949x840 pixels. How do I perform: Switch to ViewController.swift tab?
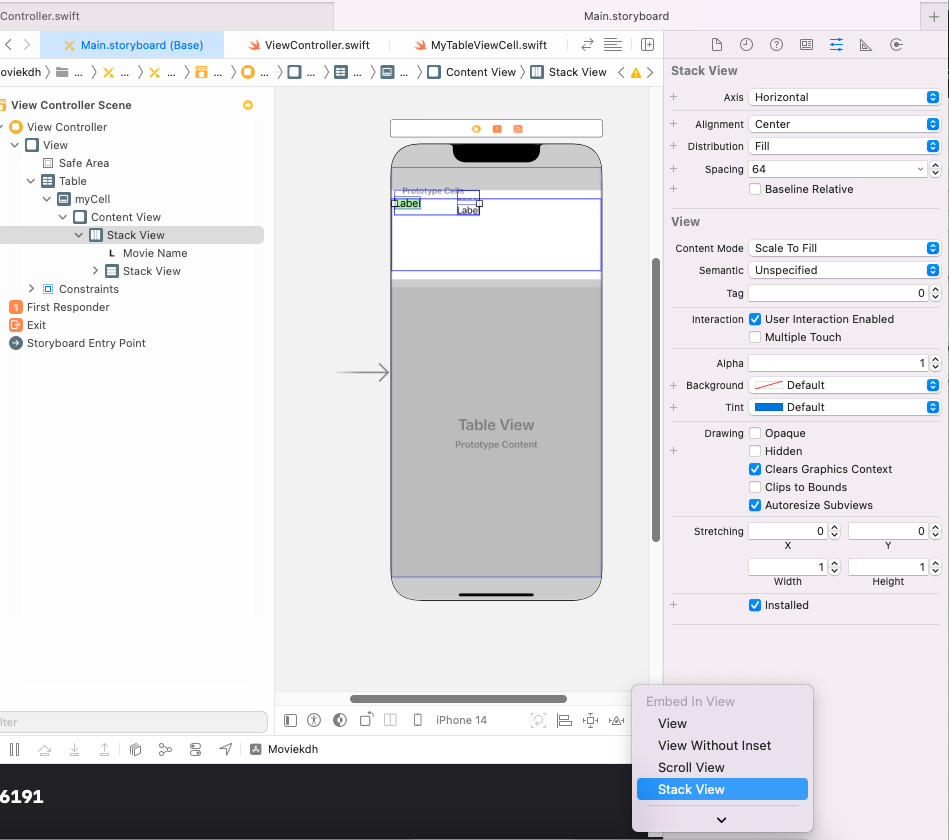[309, 45]
